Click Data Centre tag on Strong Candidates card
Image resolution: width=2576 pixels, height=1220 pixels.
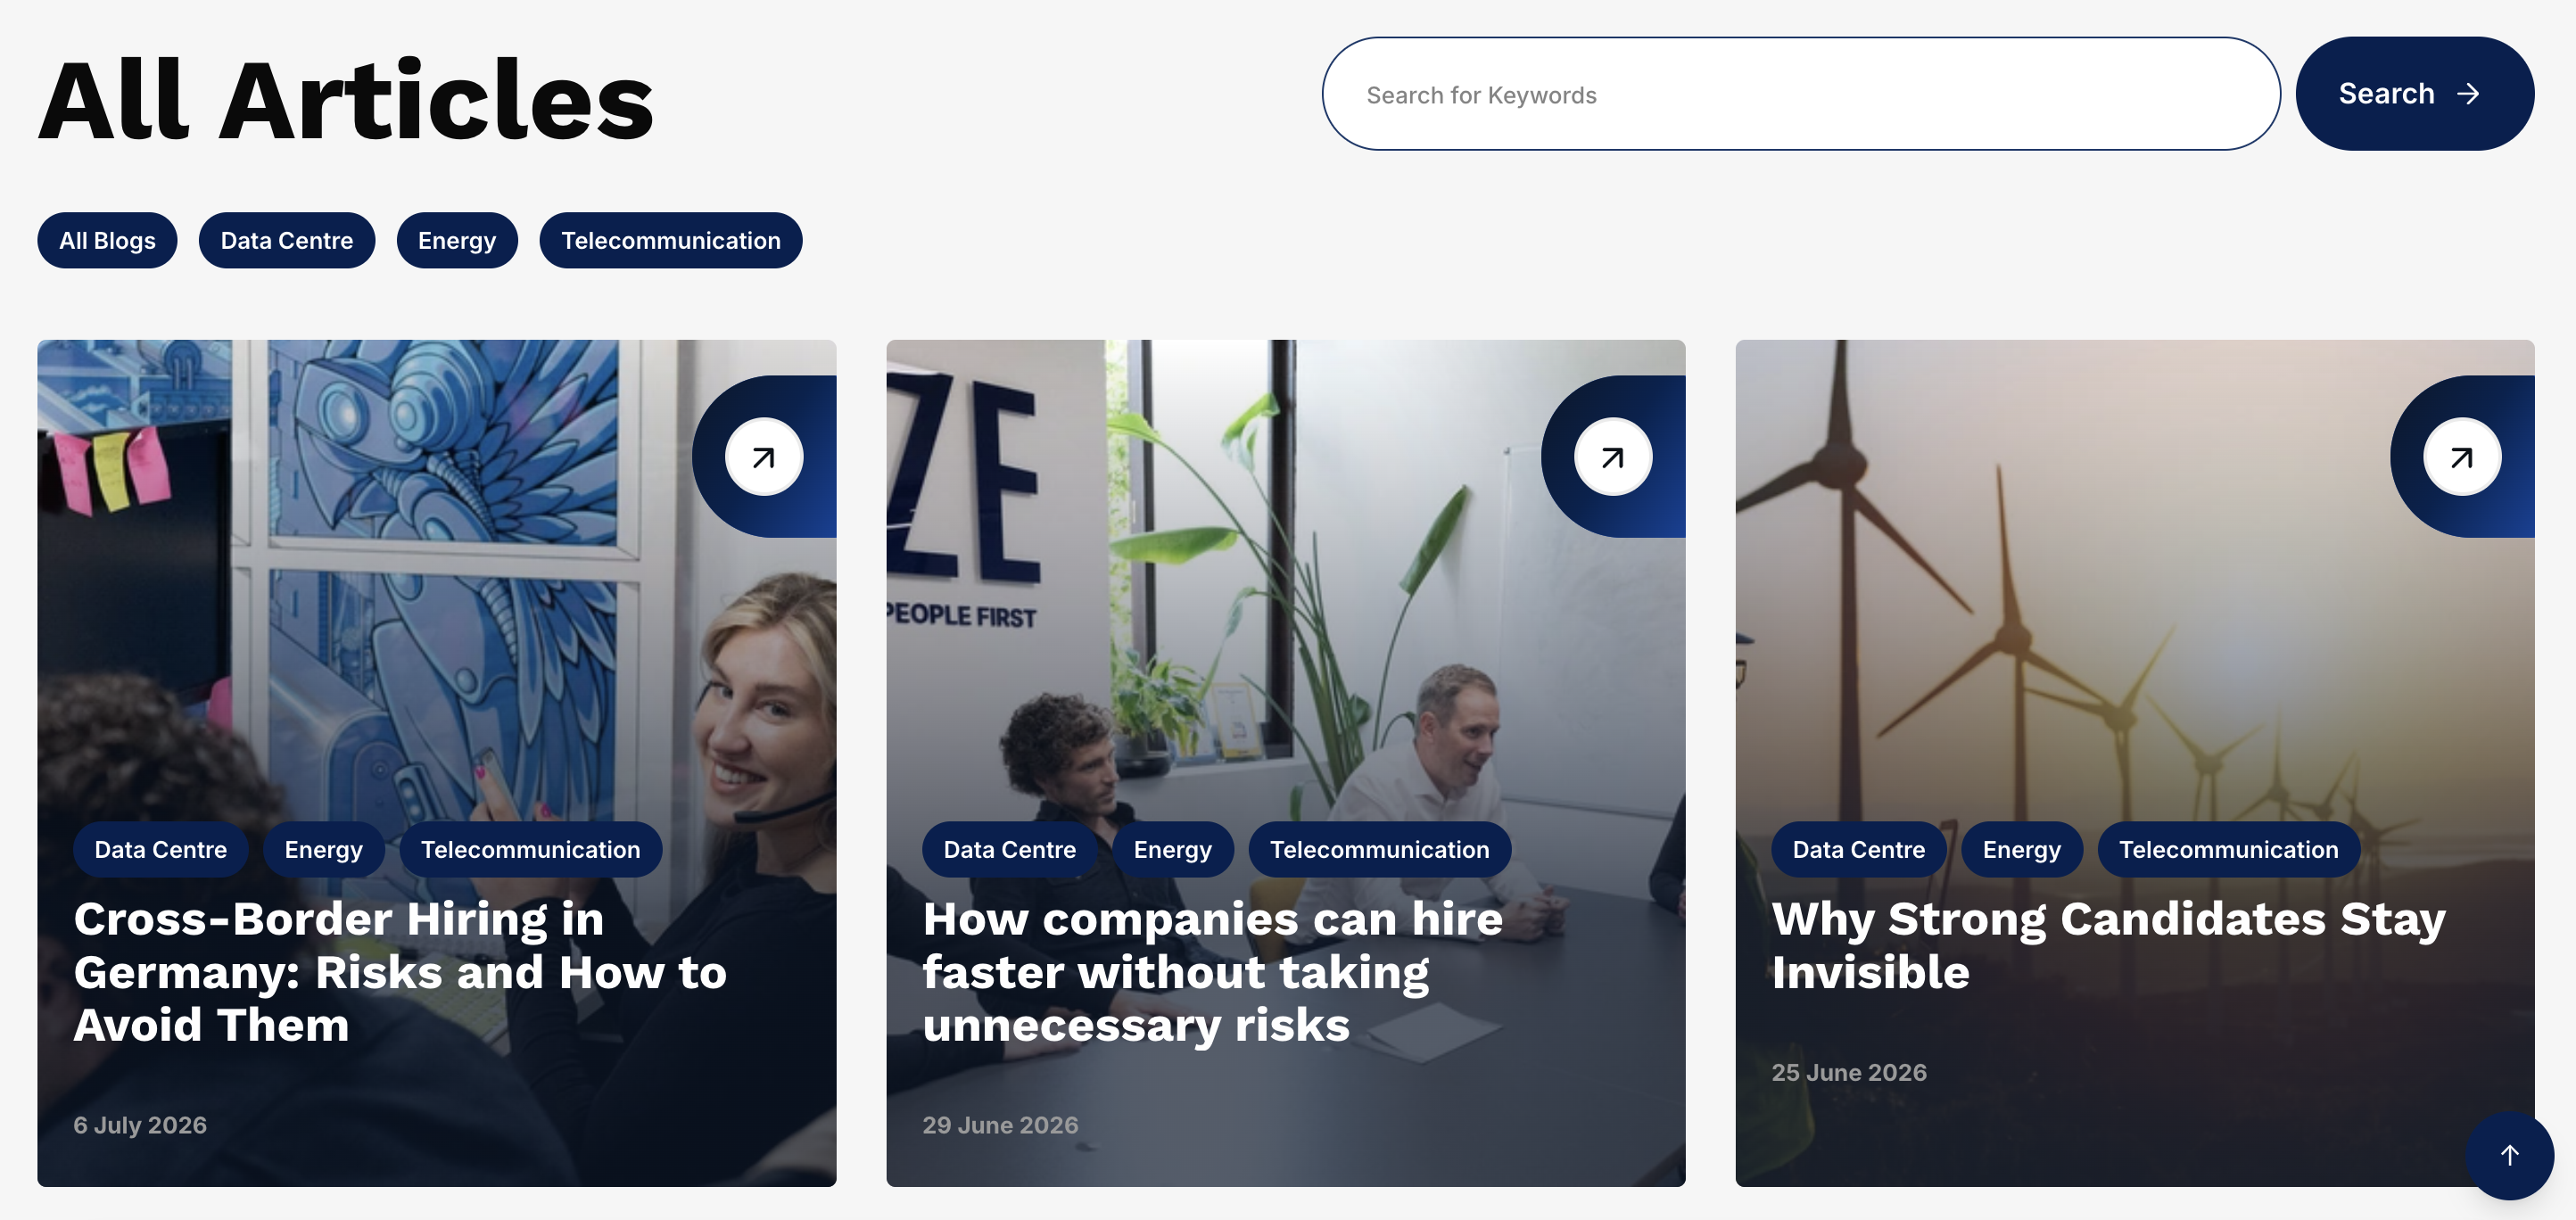coord(1859,849)
